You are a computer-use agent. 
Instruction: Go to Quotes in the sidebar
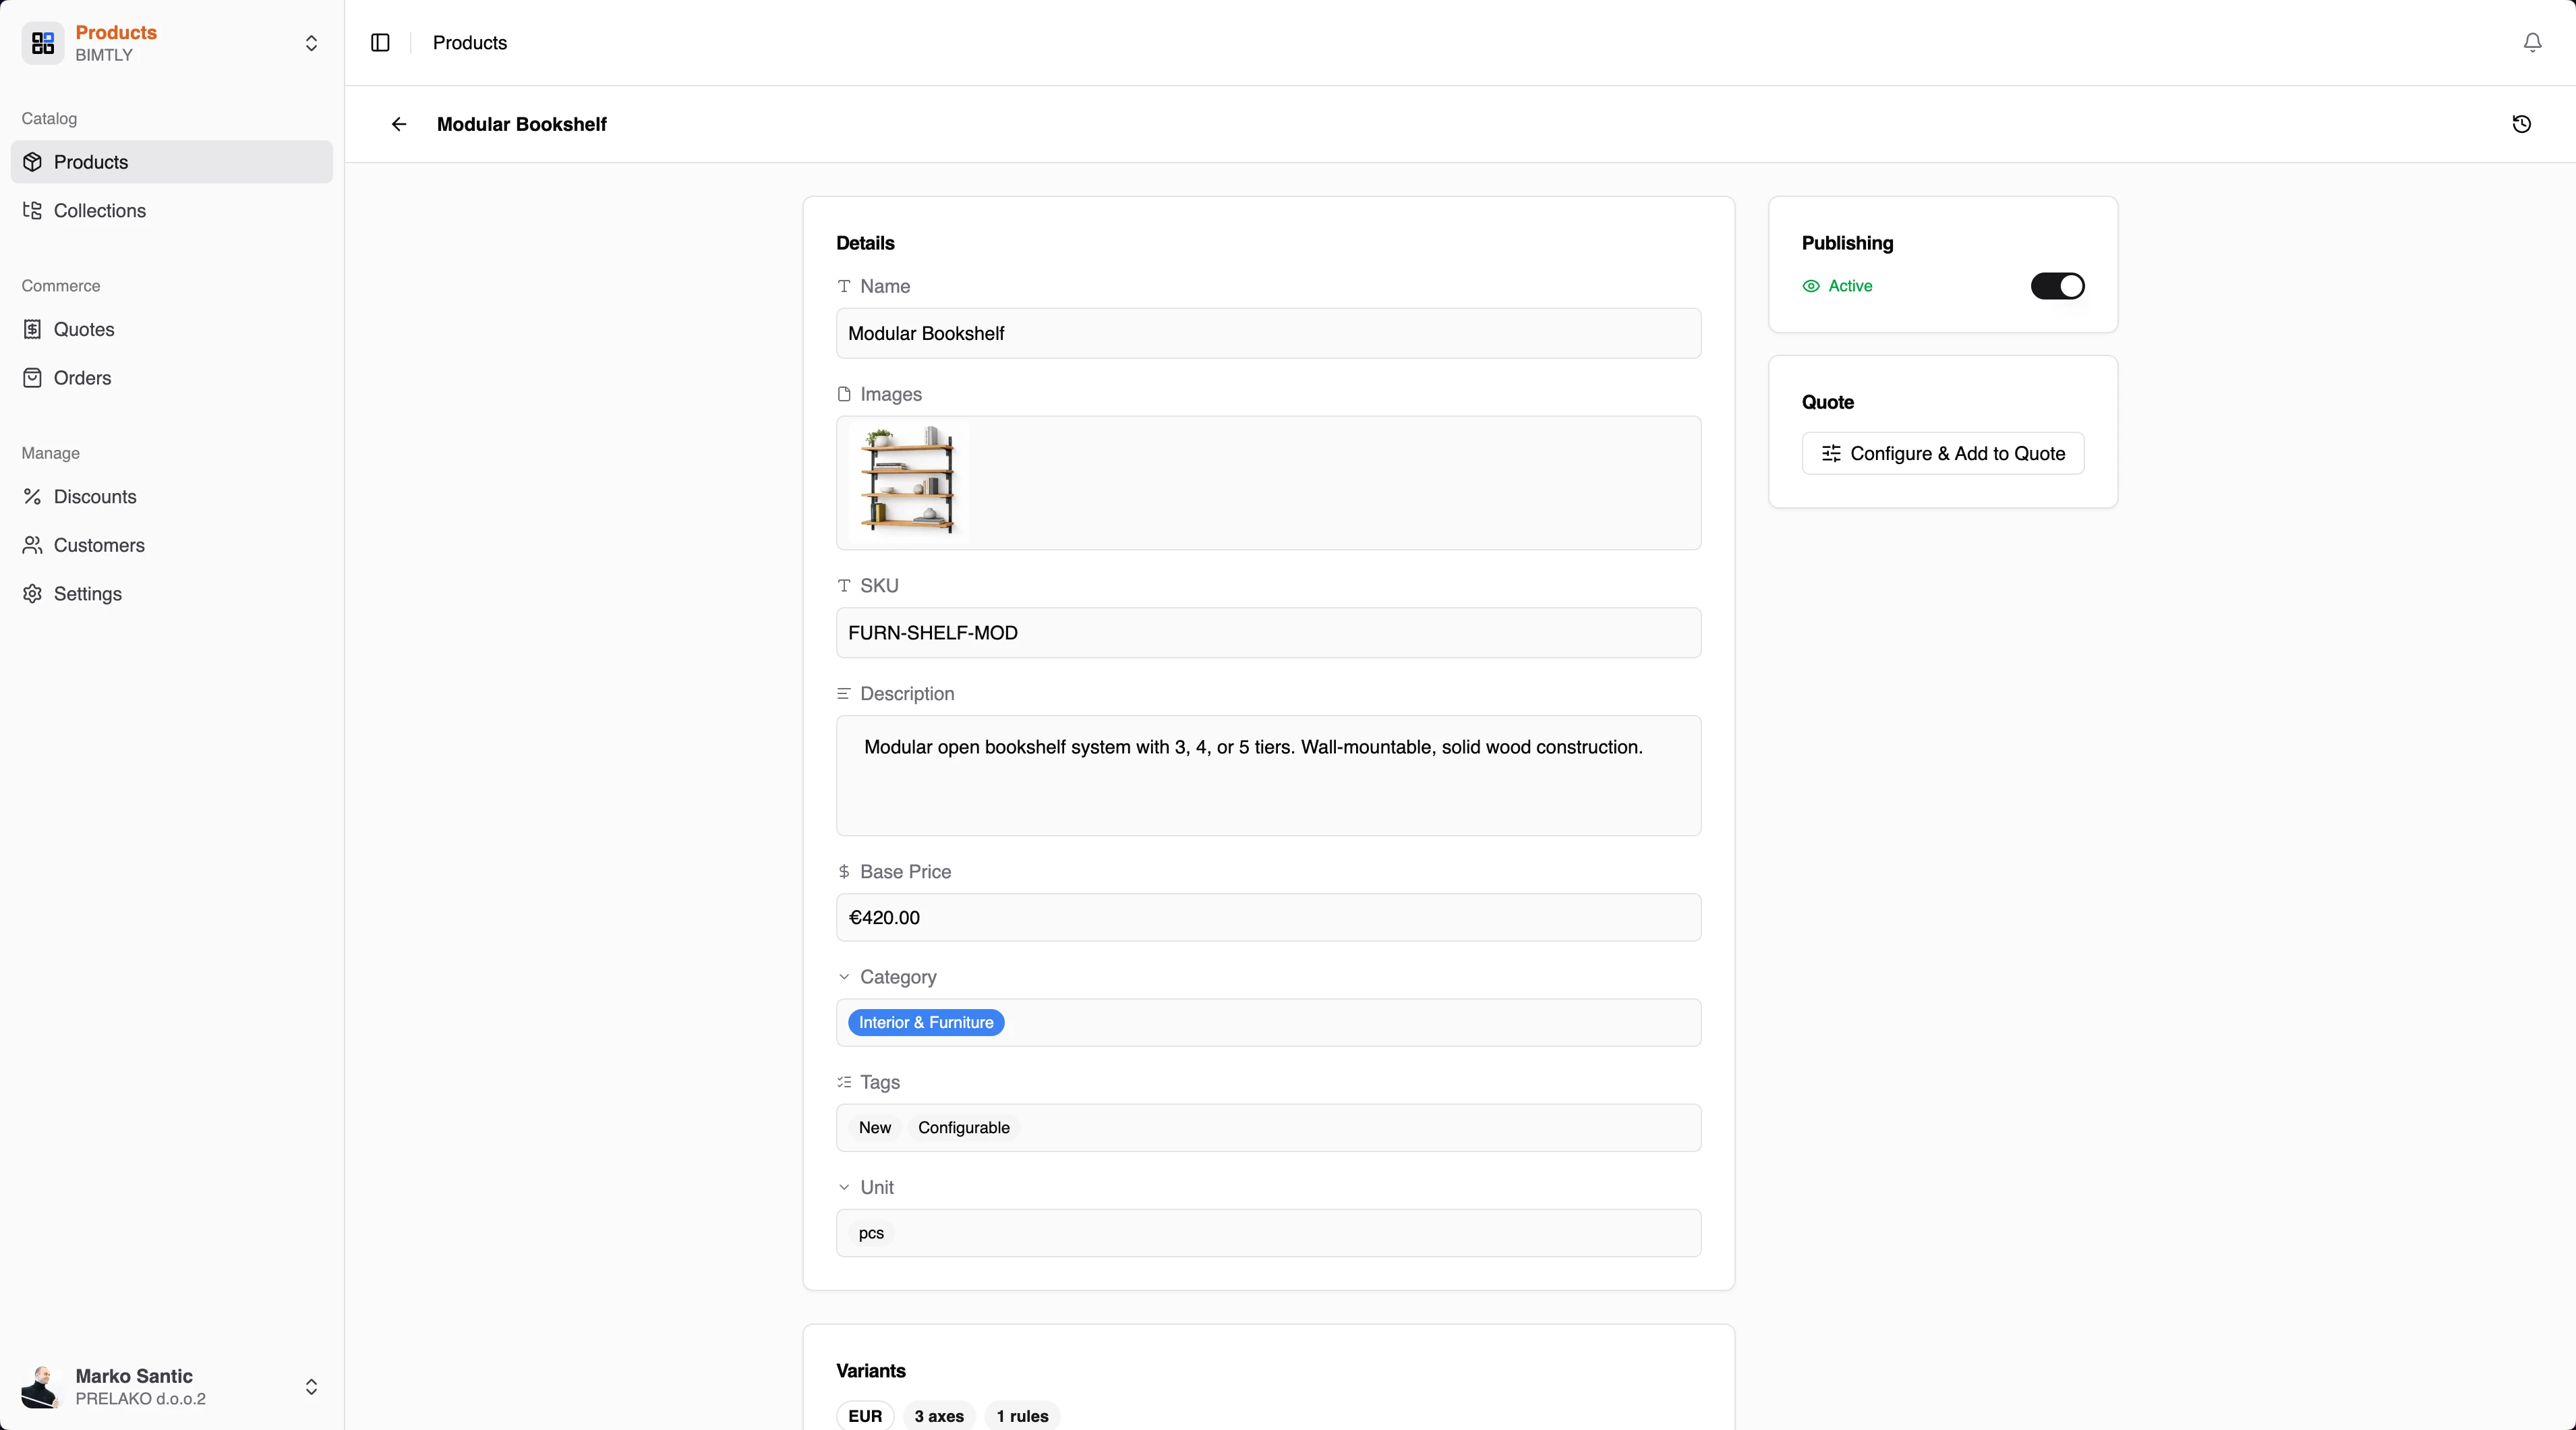[x=84, y=329]
